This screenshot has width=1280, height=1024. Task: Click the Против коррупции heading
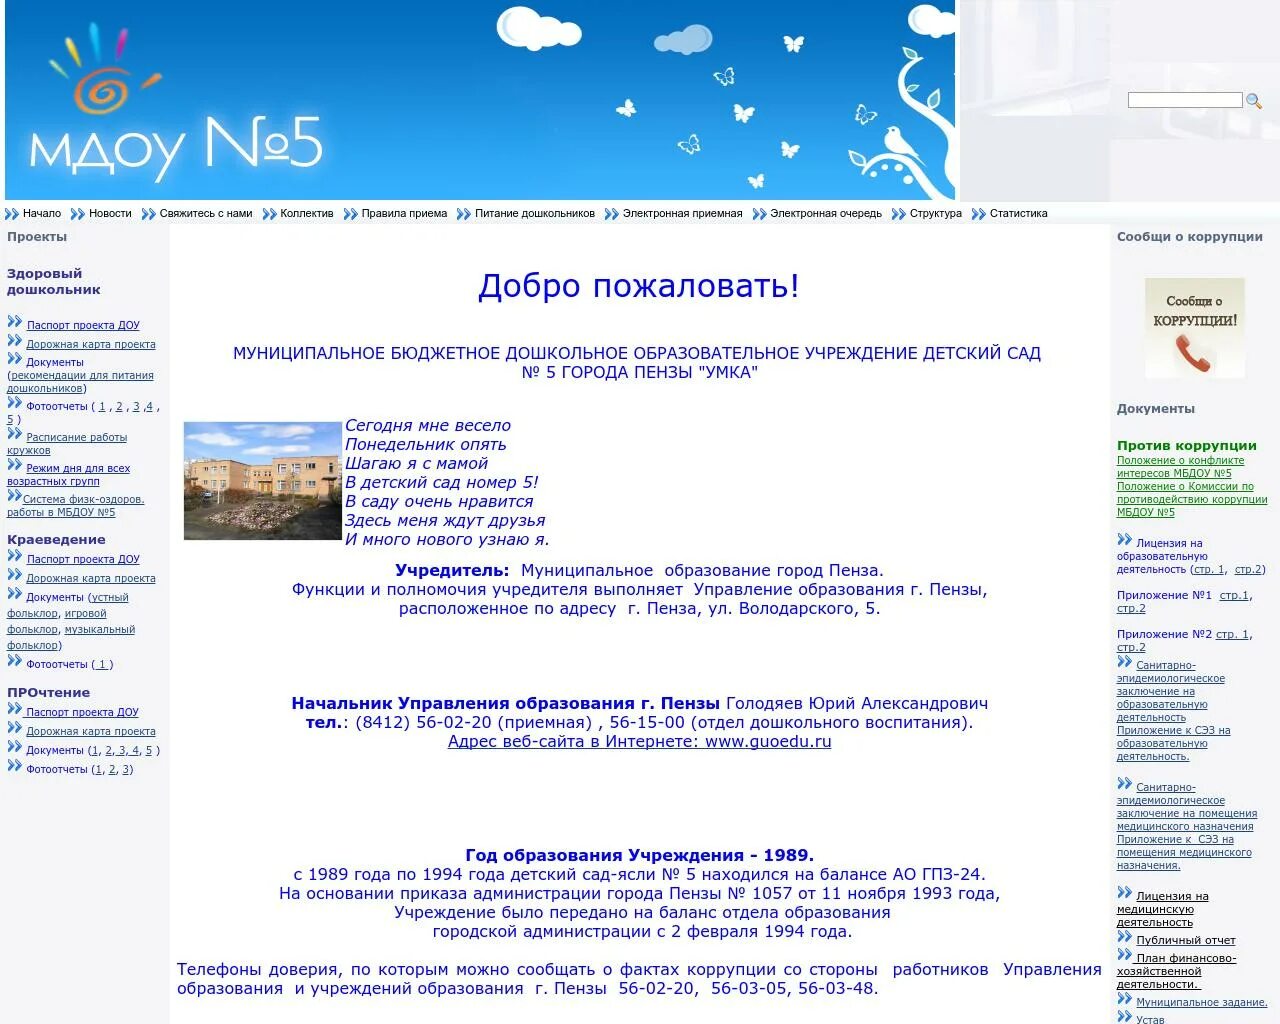tap(1187, 446)
